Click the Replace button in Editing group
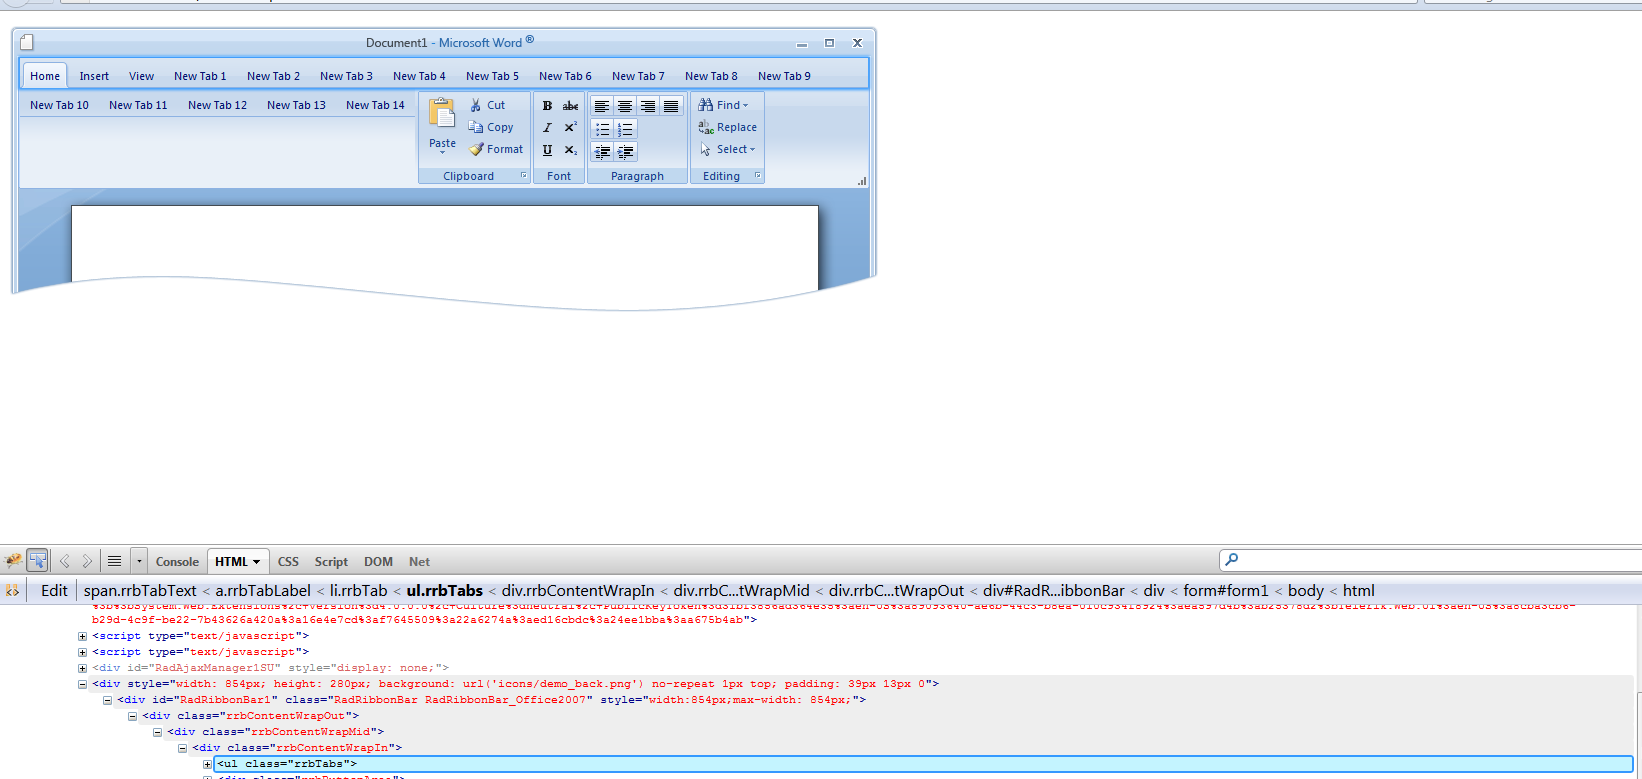 (728, 127)
